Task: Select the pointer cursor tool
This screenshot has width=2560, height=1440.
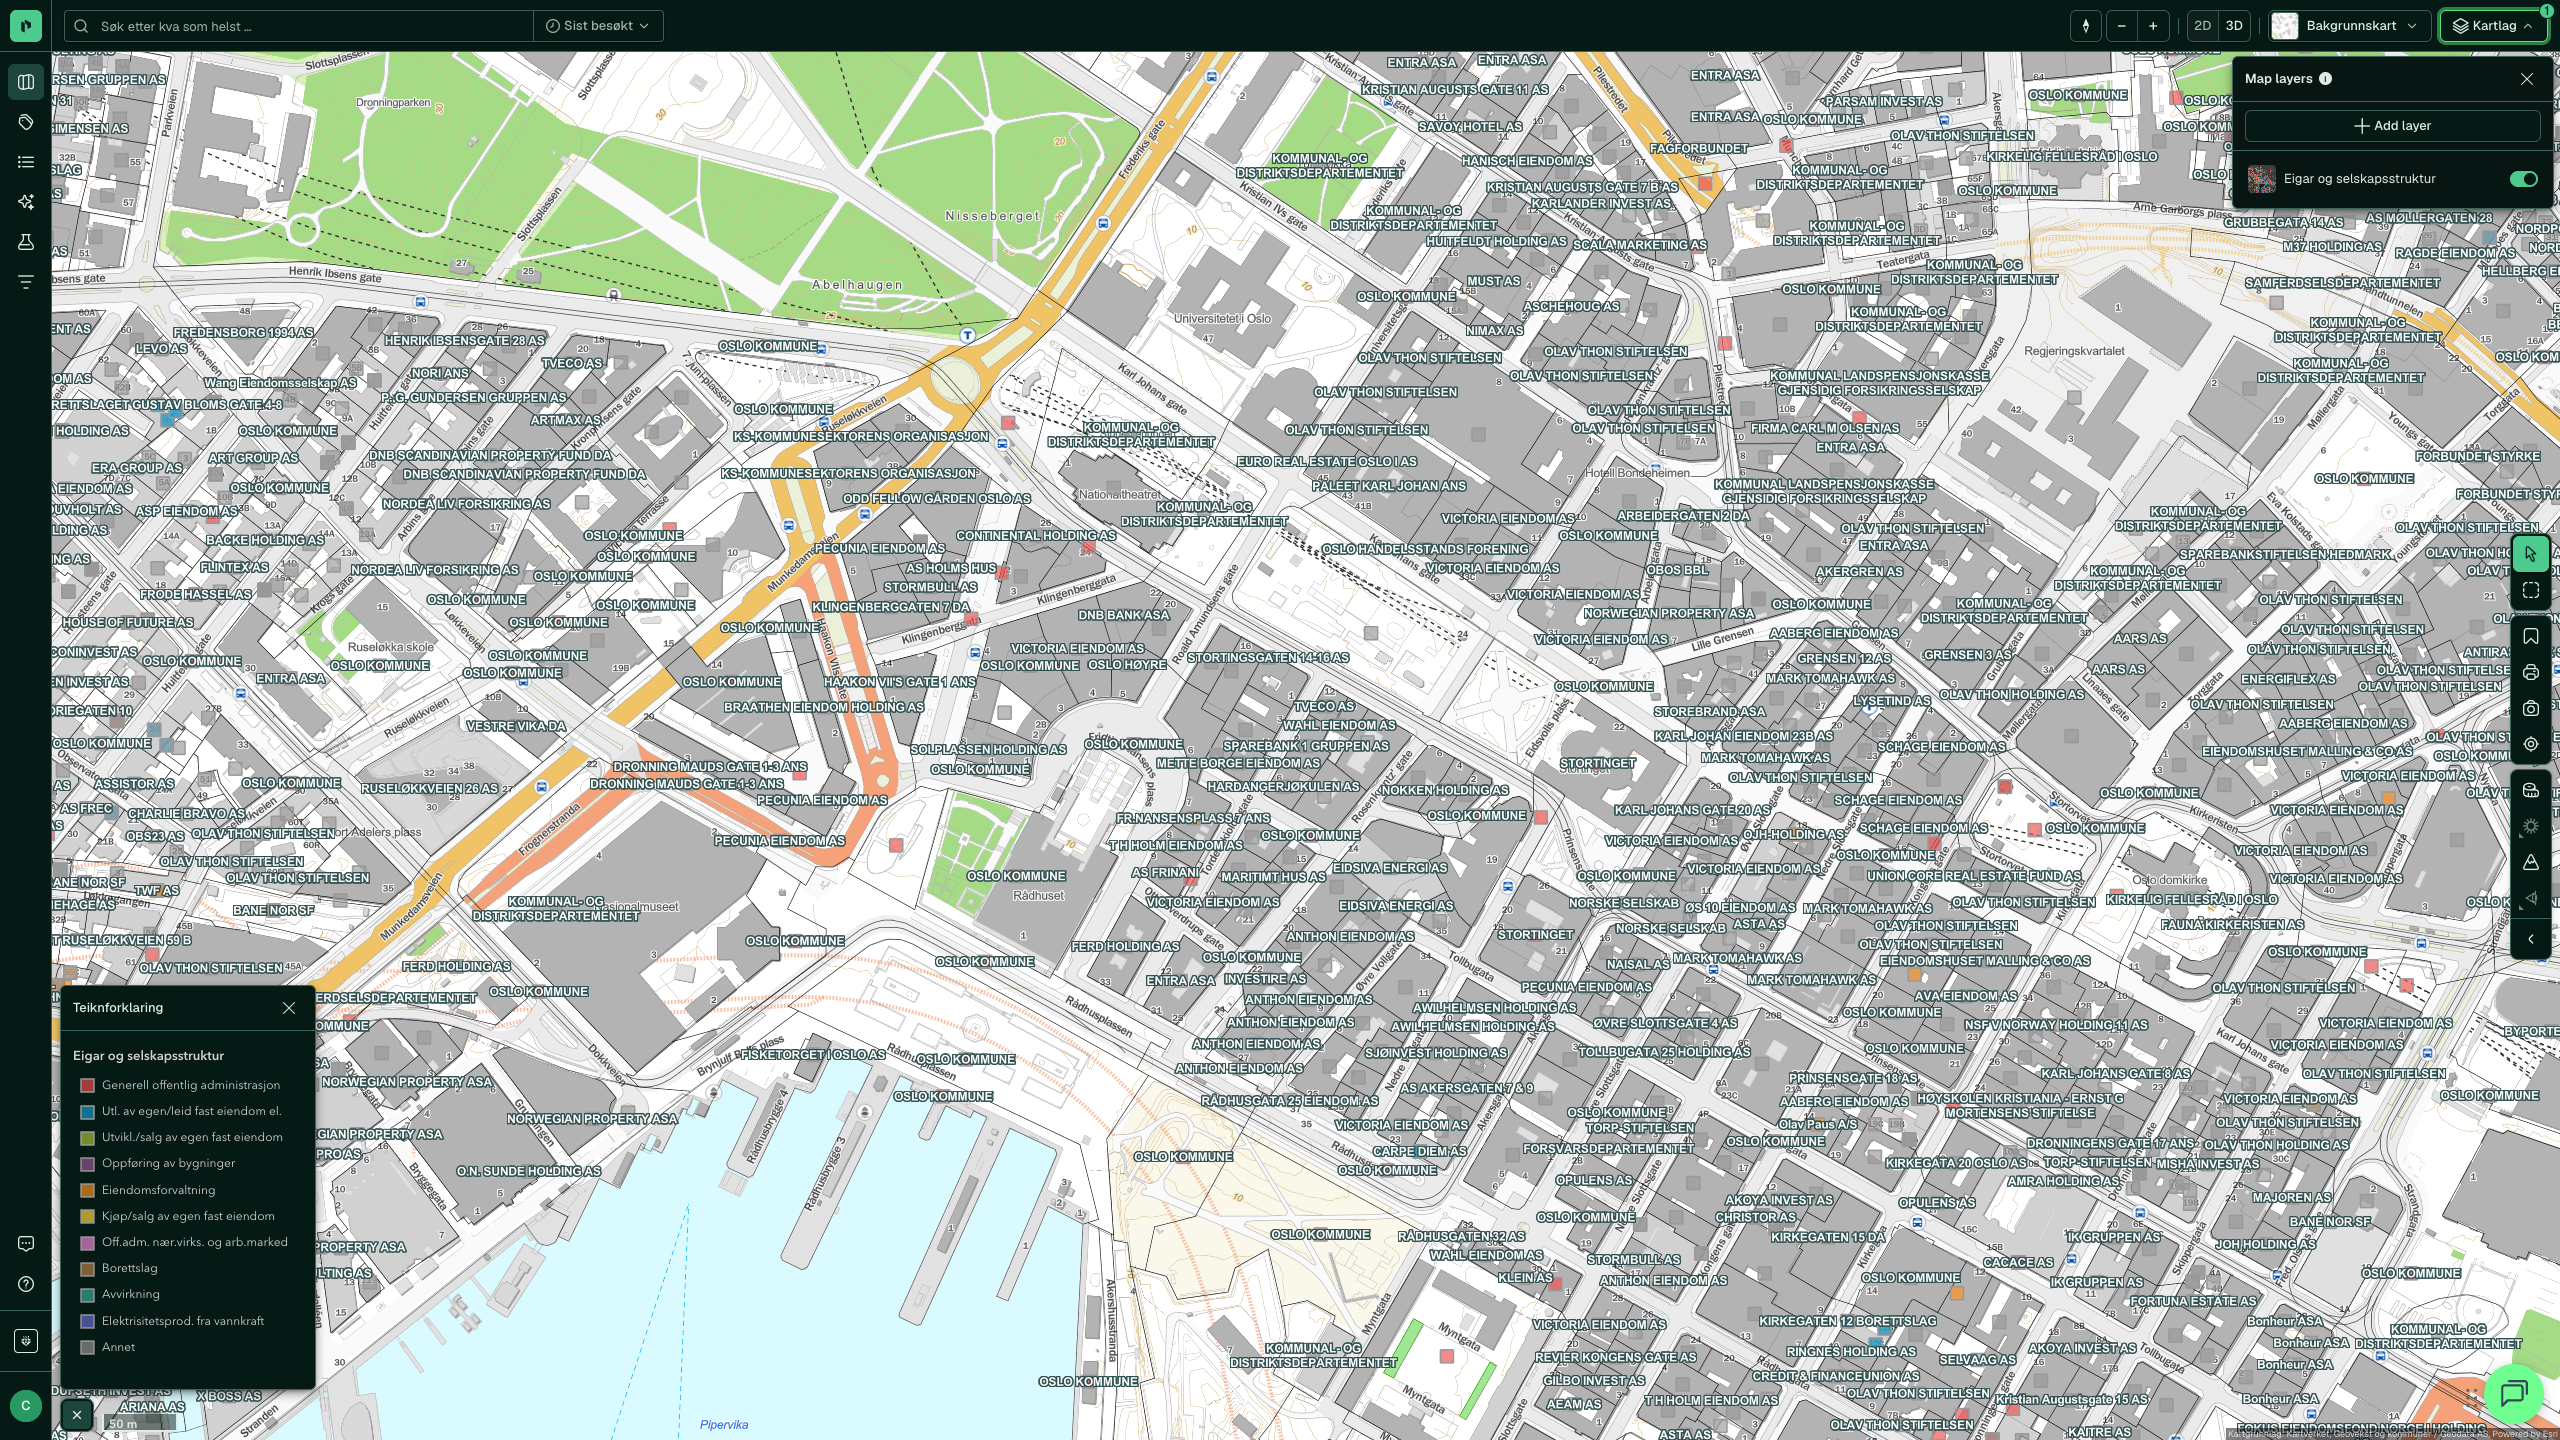Action: click(x=2531, y=554)
